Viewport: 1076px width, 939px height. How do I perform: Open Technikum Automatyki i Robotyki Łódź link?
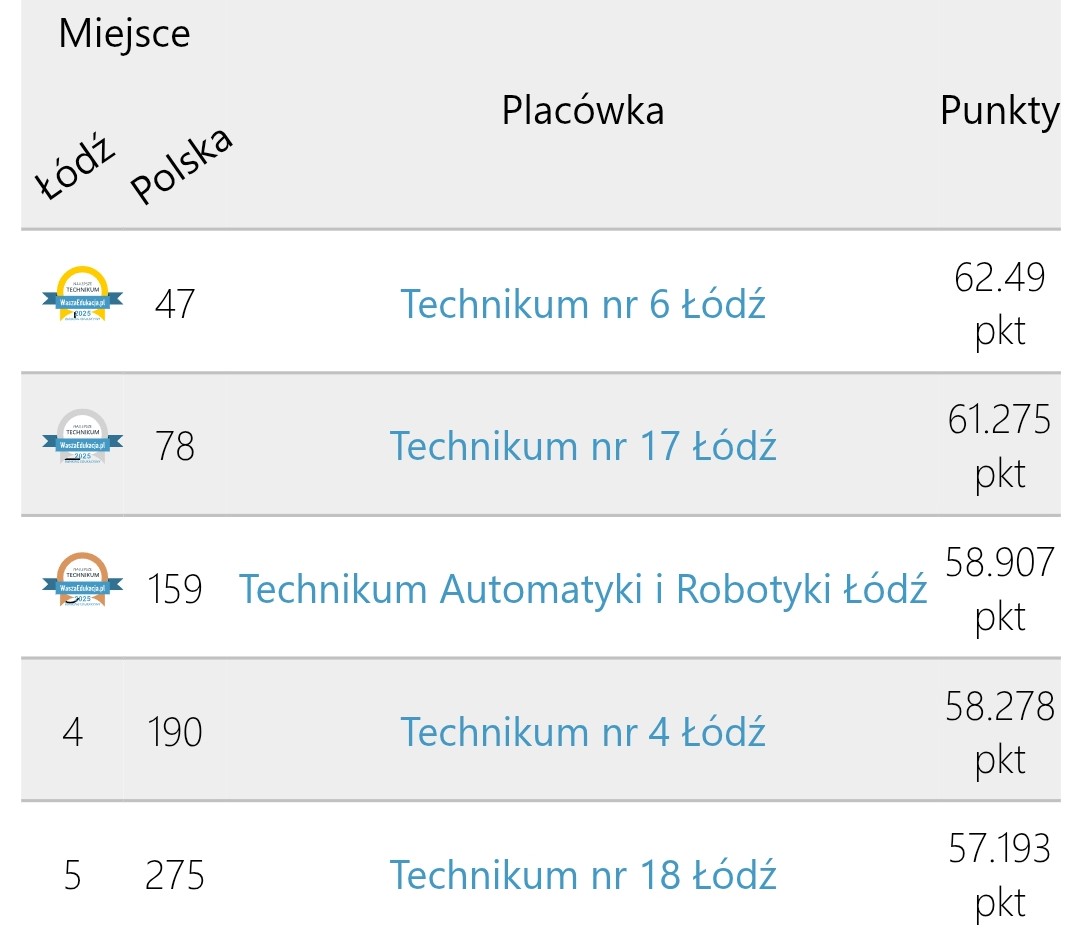pos(583,589)
